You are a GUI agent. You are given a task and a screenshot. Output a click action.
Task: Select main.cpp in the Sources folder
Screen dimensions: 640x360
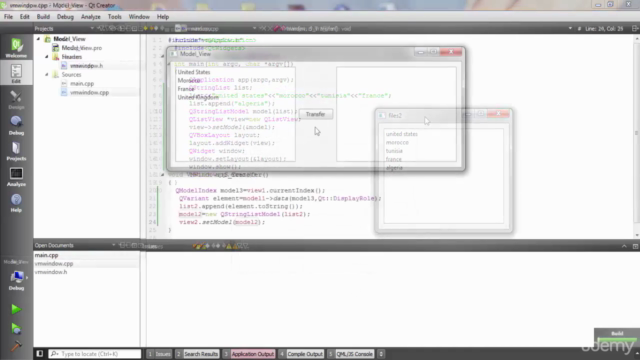(82, 84)
